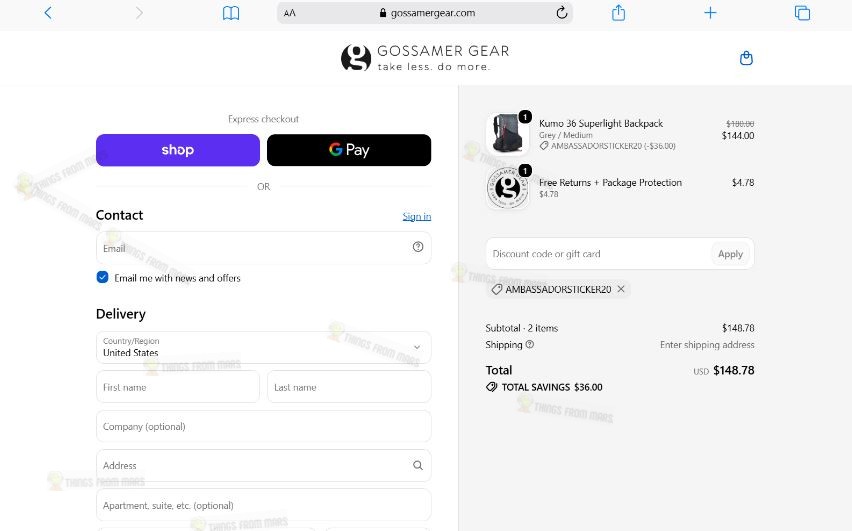
Task: Click the Free Returns + Package Protection text
Action: pos(610,183)
